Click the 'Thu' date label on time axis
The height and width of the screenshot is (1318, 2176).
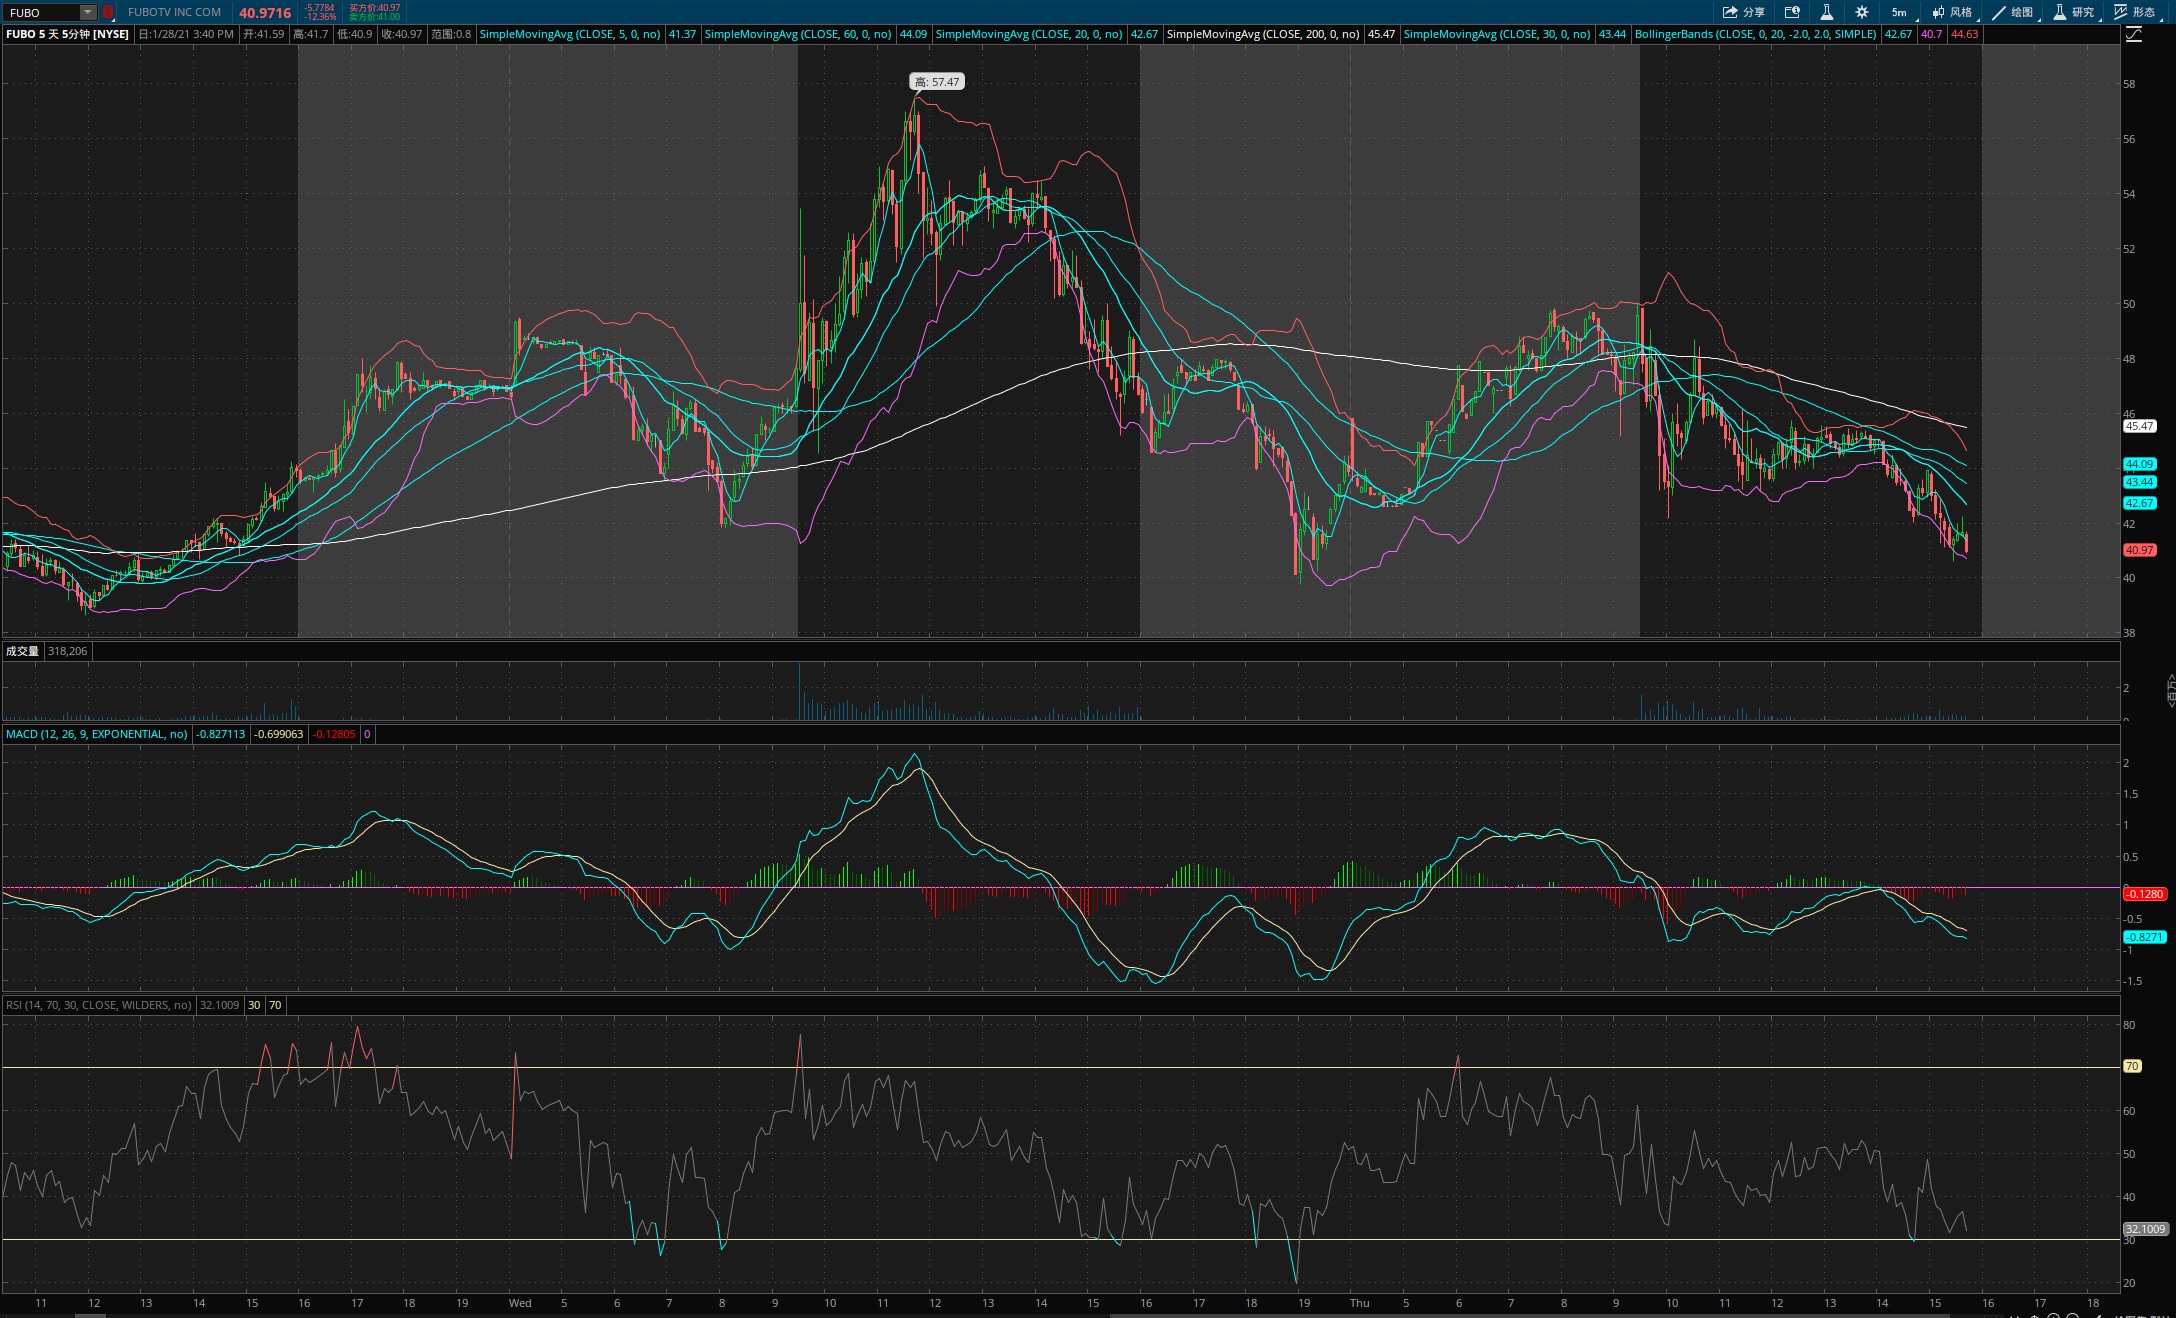1359,1303
